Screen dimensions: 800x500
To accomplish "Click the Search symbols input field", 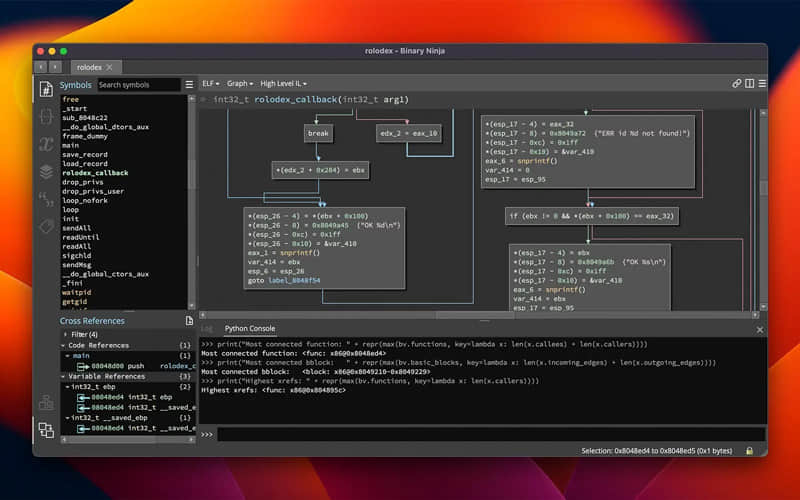I will tap(138, 85).
